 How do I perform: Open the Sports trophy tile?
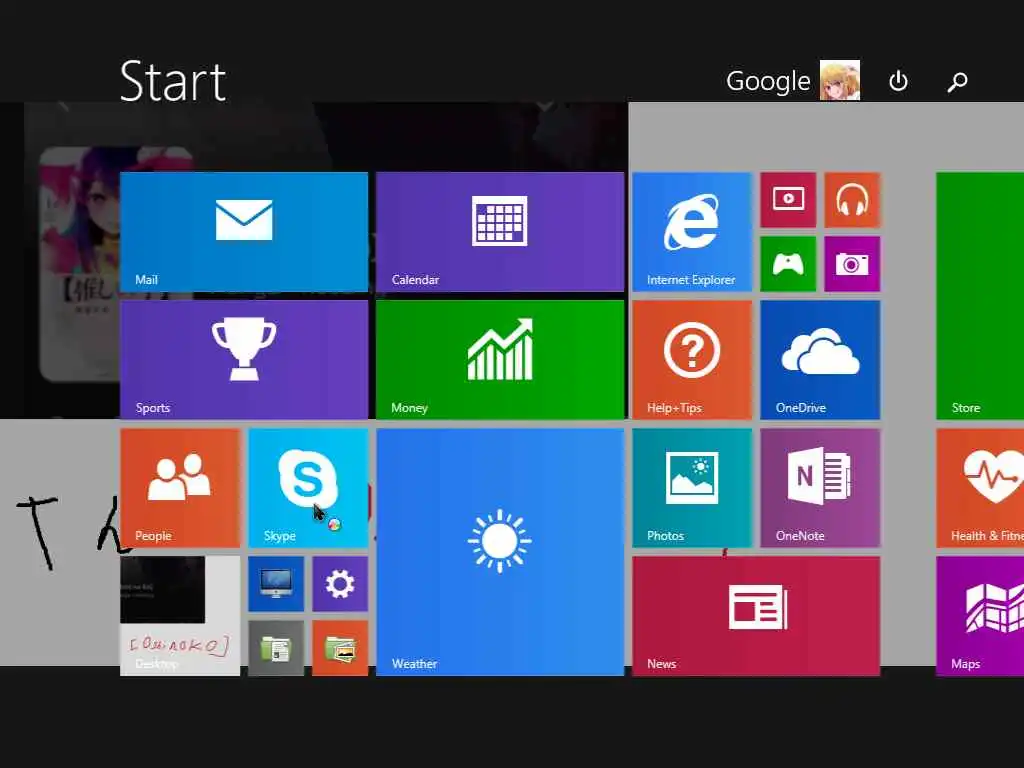tap(244, 360)
